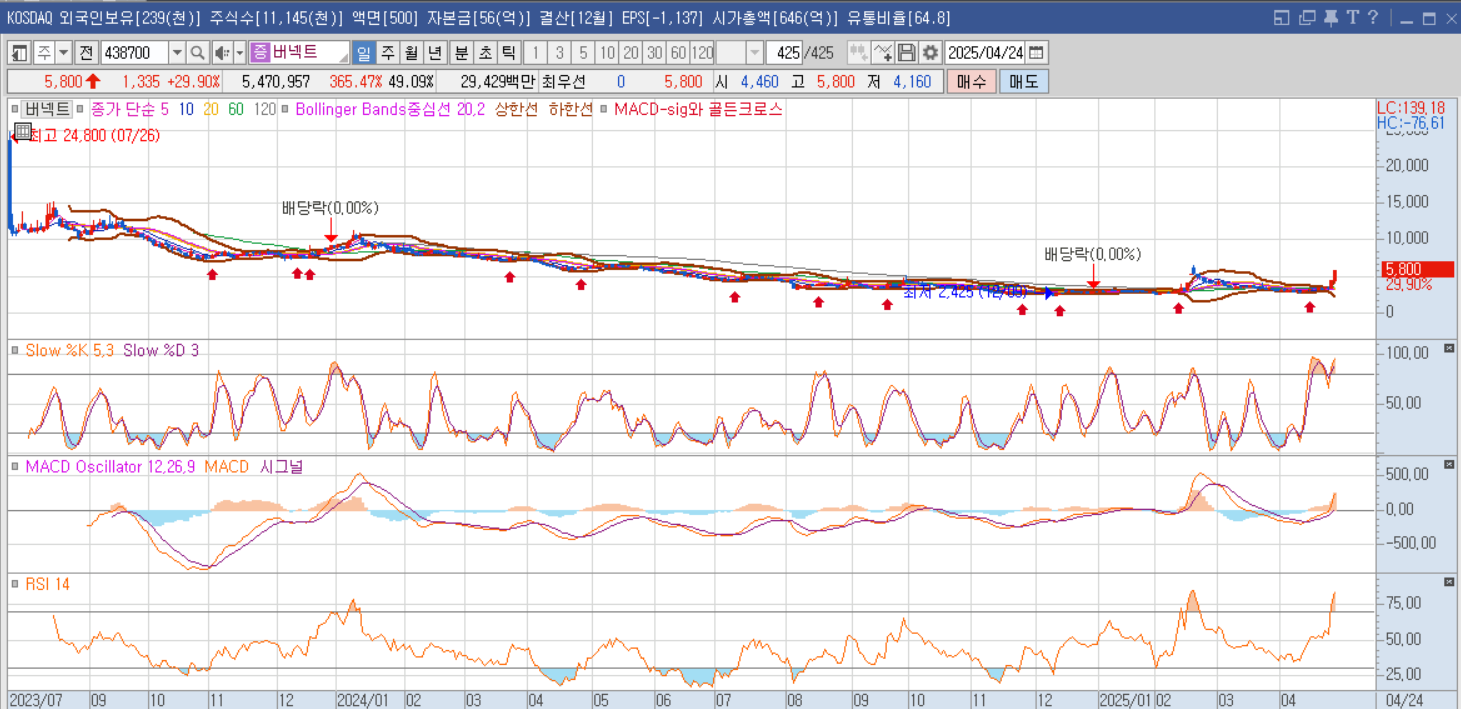Open the stock code 438700 dropdown

(x=177, y=53)
